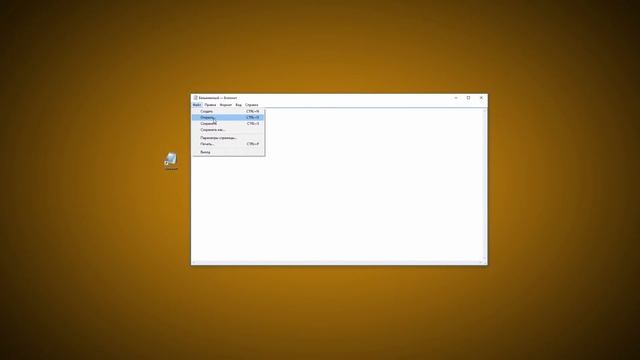Image resolution: width=640 pixels, height=360 pixels.
Task: Open the Формат menu
Action: (226, 105)
